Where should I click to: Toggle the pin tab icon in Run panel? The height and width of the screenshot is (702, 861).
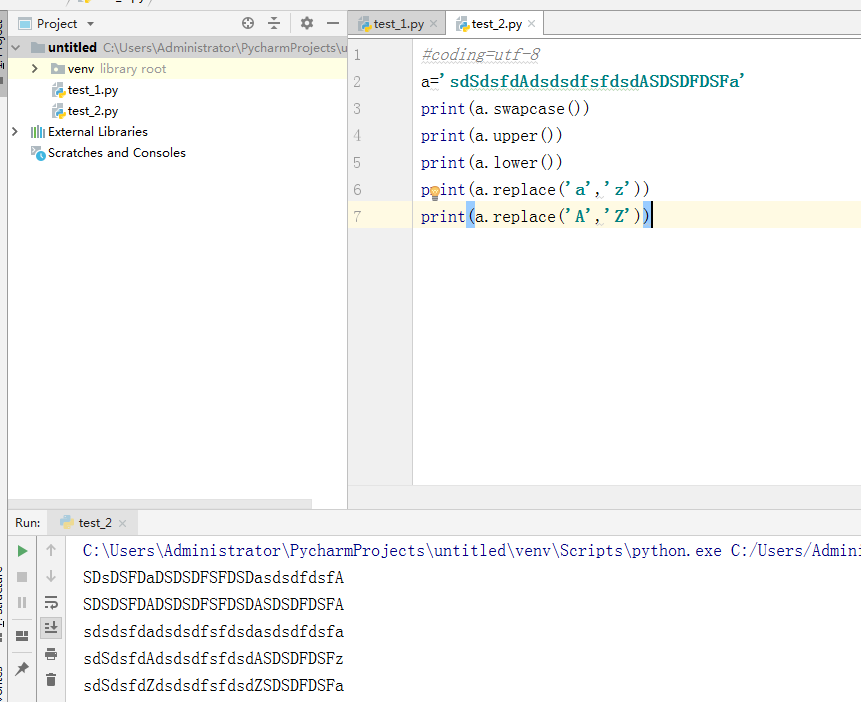[22, 669]
